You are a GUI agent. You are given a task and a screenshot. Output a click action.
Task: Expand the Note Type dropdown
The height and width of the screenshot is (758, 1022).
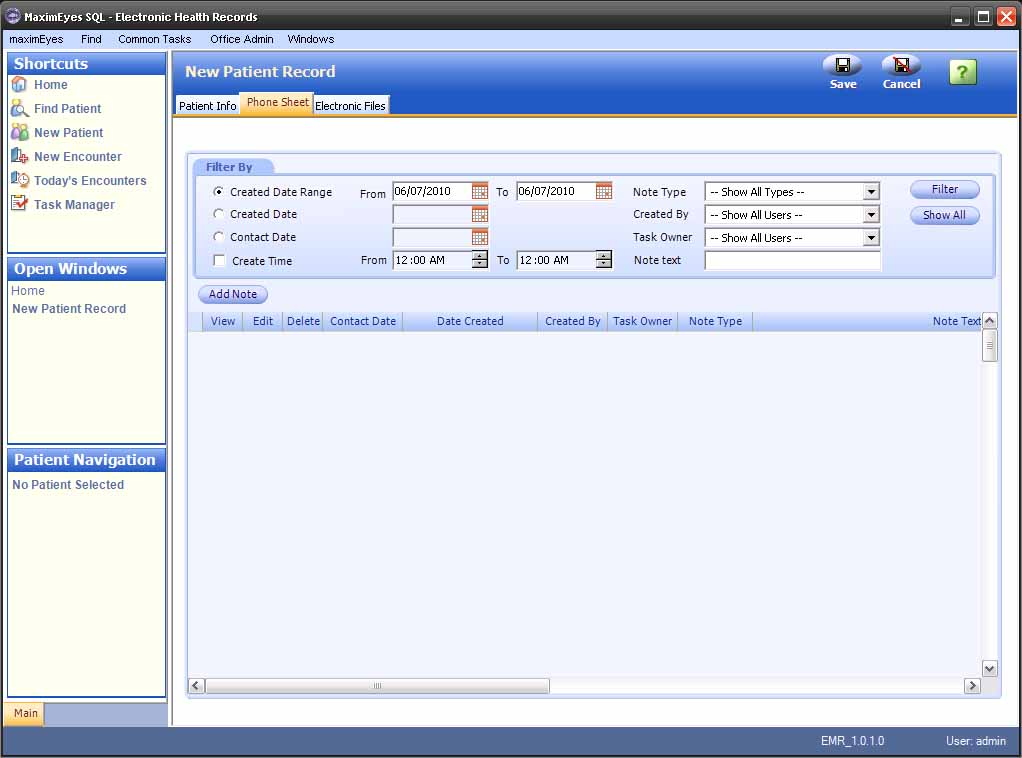tap(871, 192)
